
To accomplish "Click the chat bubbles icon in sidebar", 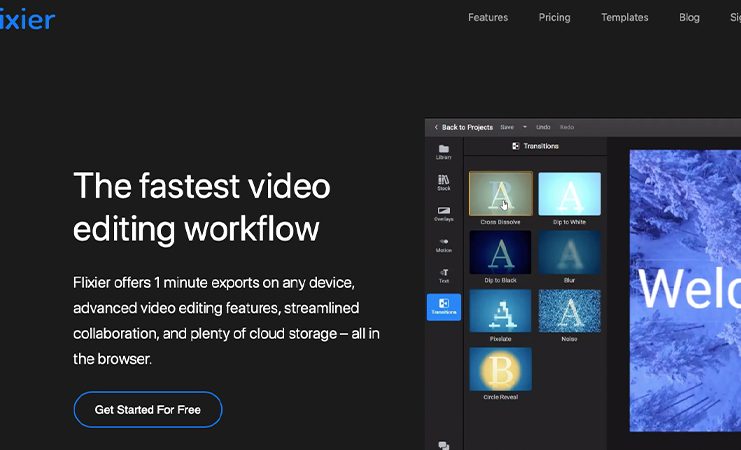I will point(444,445).
